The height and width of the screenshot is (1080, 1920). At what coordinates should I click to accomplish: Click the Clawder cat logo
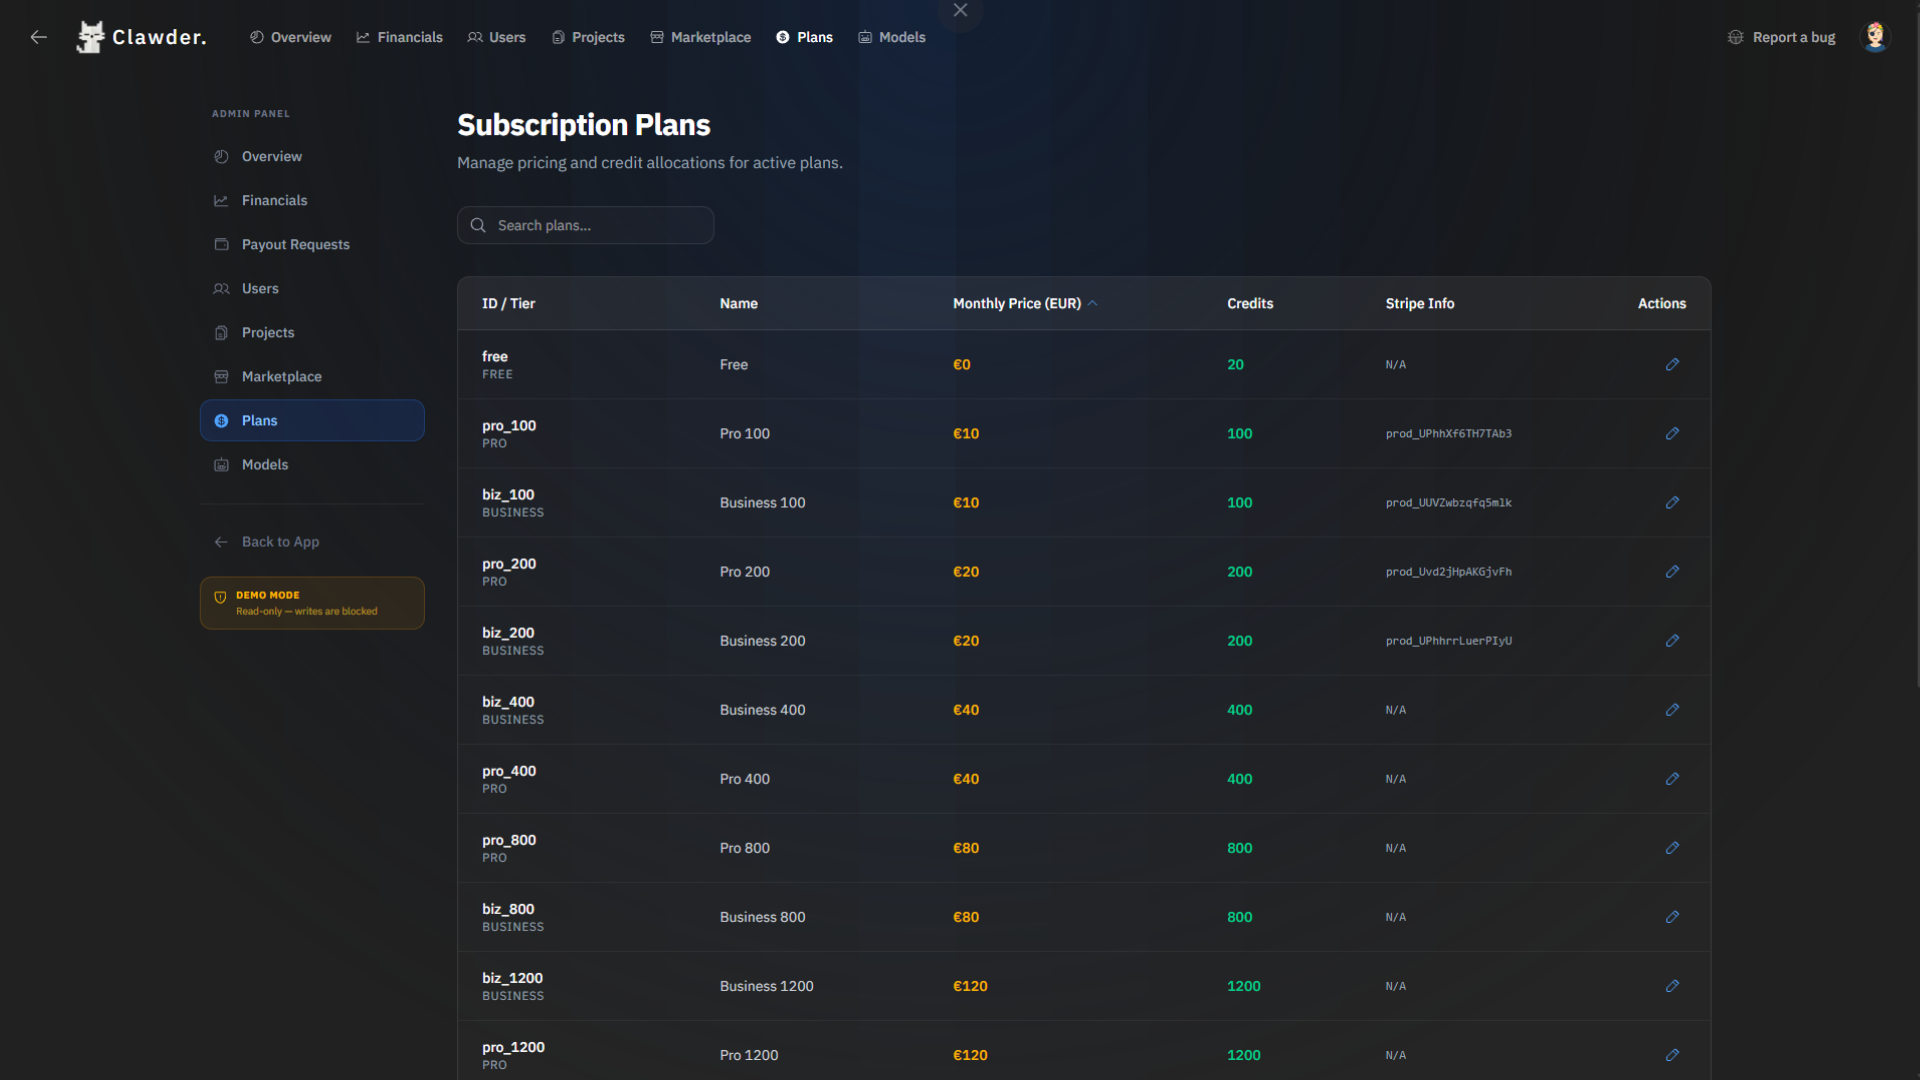tap(91, 37)
